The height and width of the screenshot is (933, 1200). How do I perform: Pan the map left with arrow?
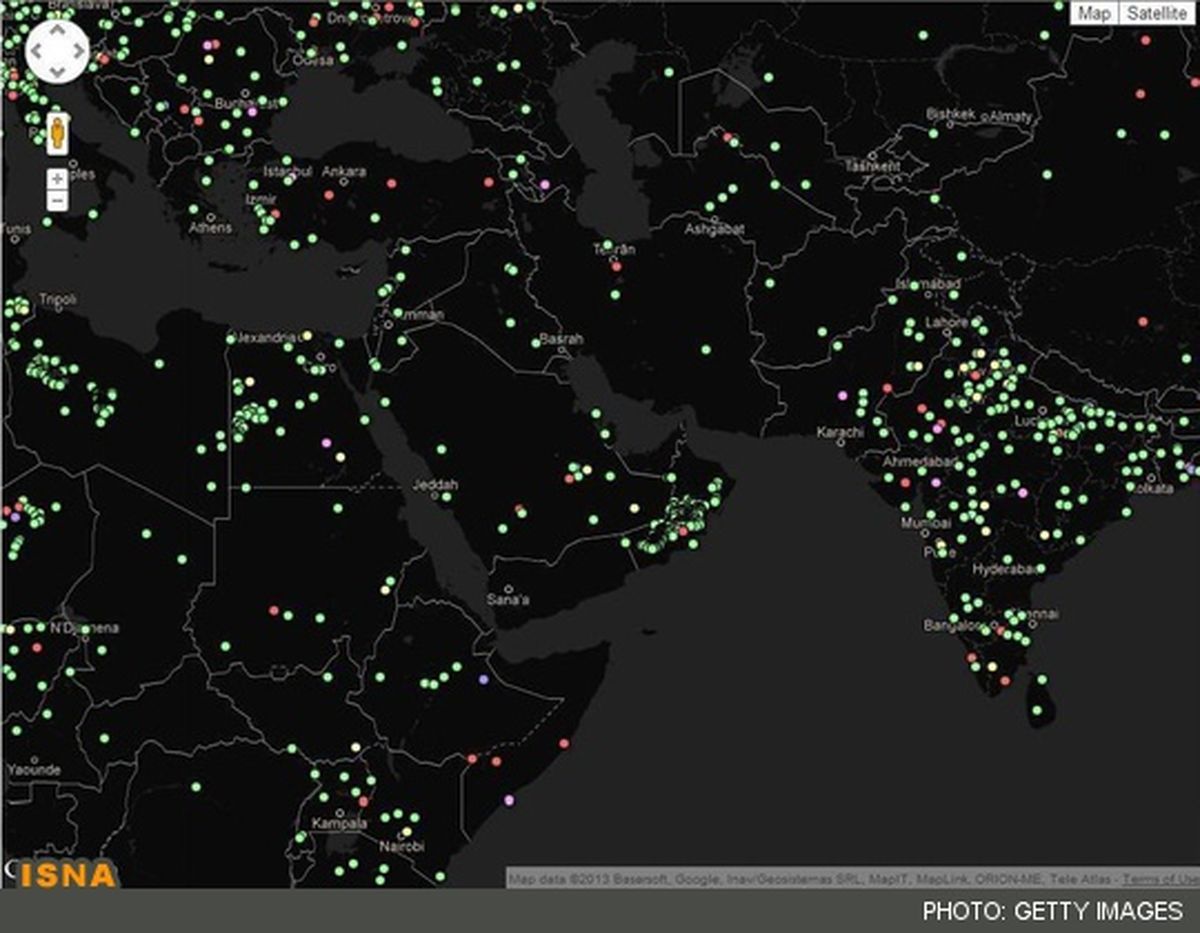36,51
